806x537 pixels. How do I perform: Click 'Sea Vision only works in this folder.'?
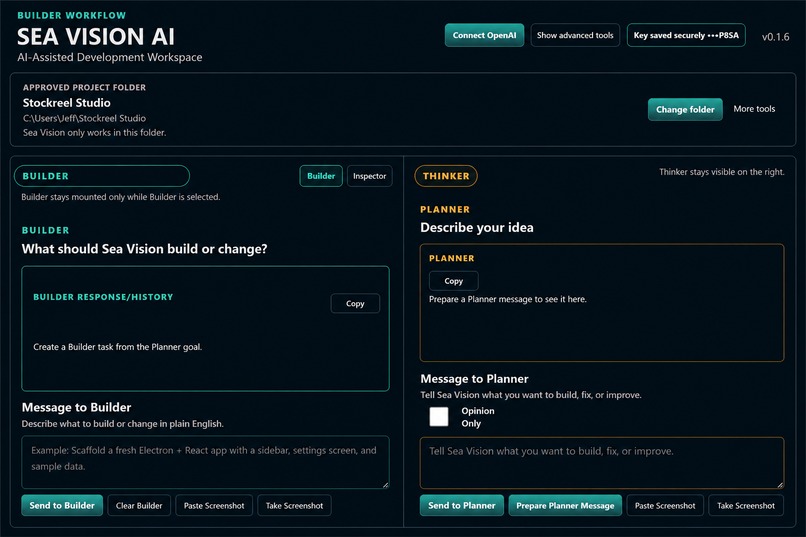click(x=94, y=133)
